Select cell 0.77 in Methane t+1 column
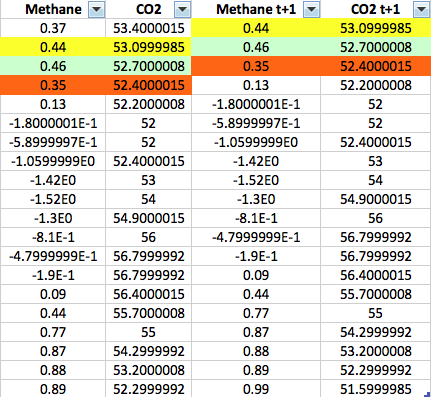Screen dimensions: 431x397 (x=256, y=313)
